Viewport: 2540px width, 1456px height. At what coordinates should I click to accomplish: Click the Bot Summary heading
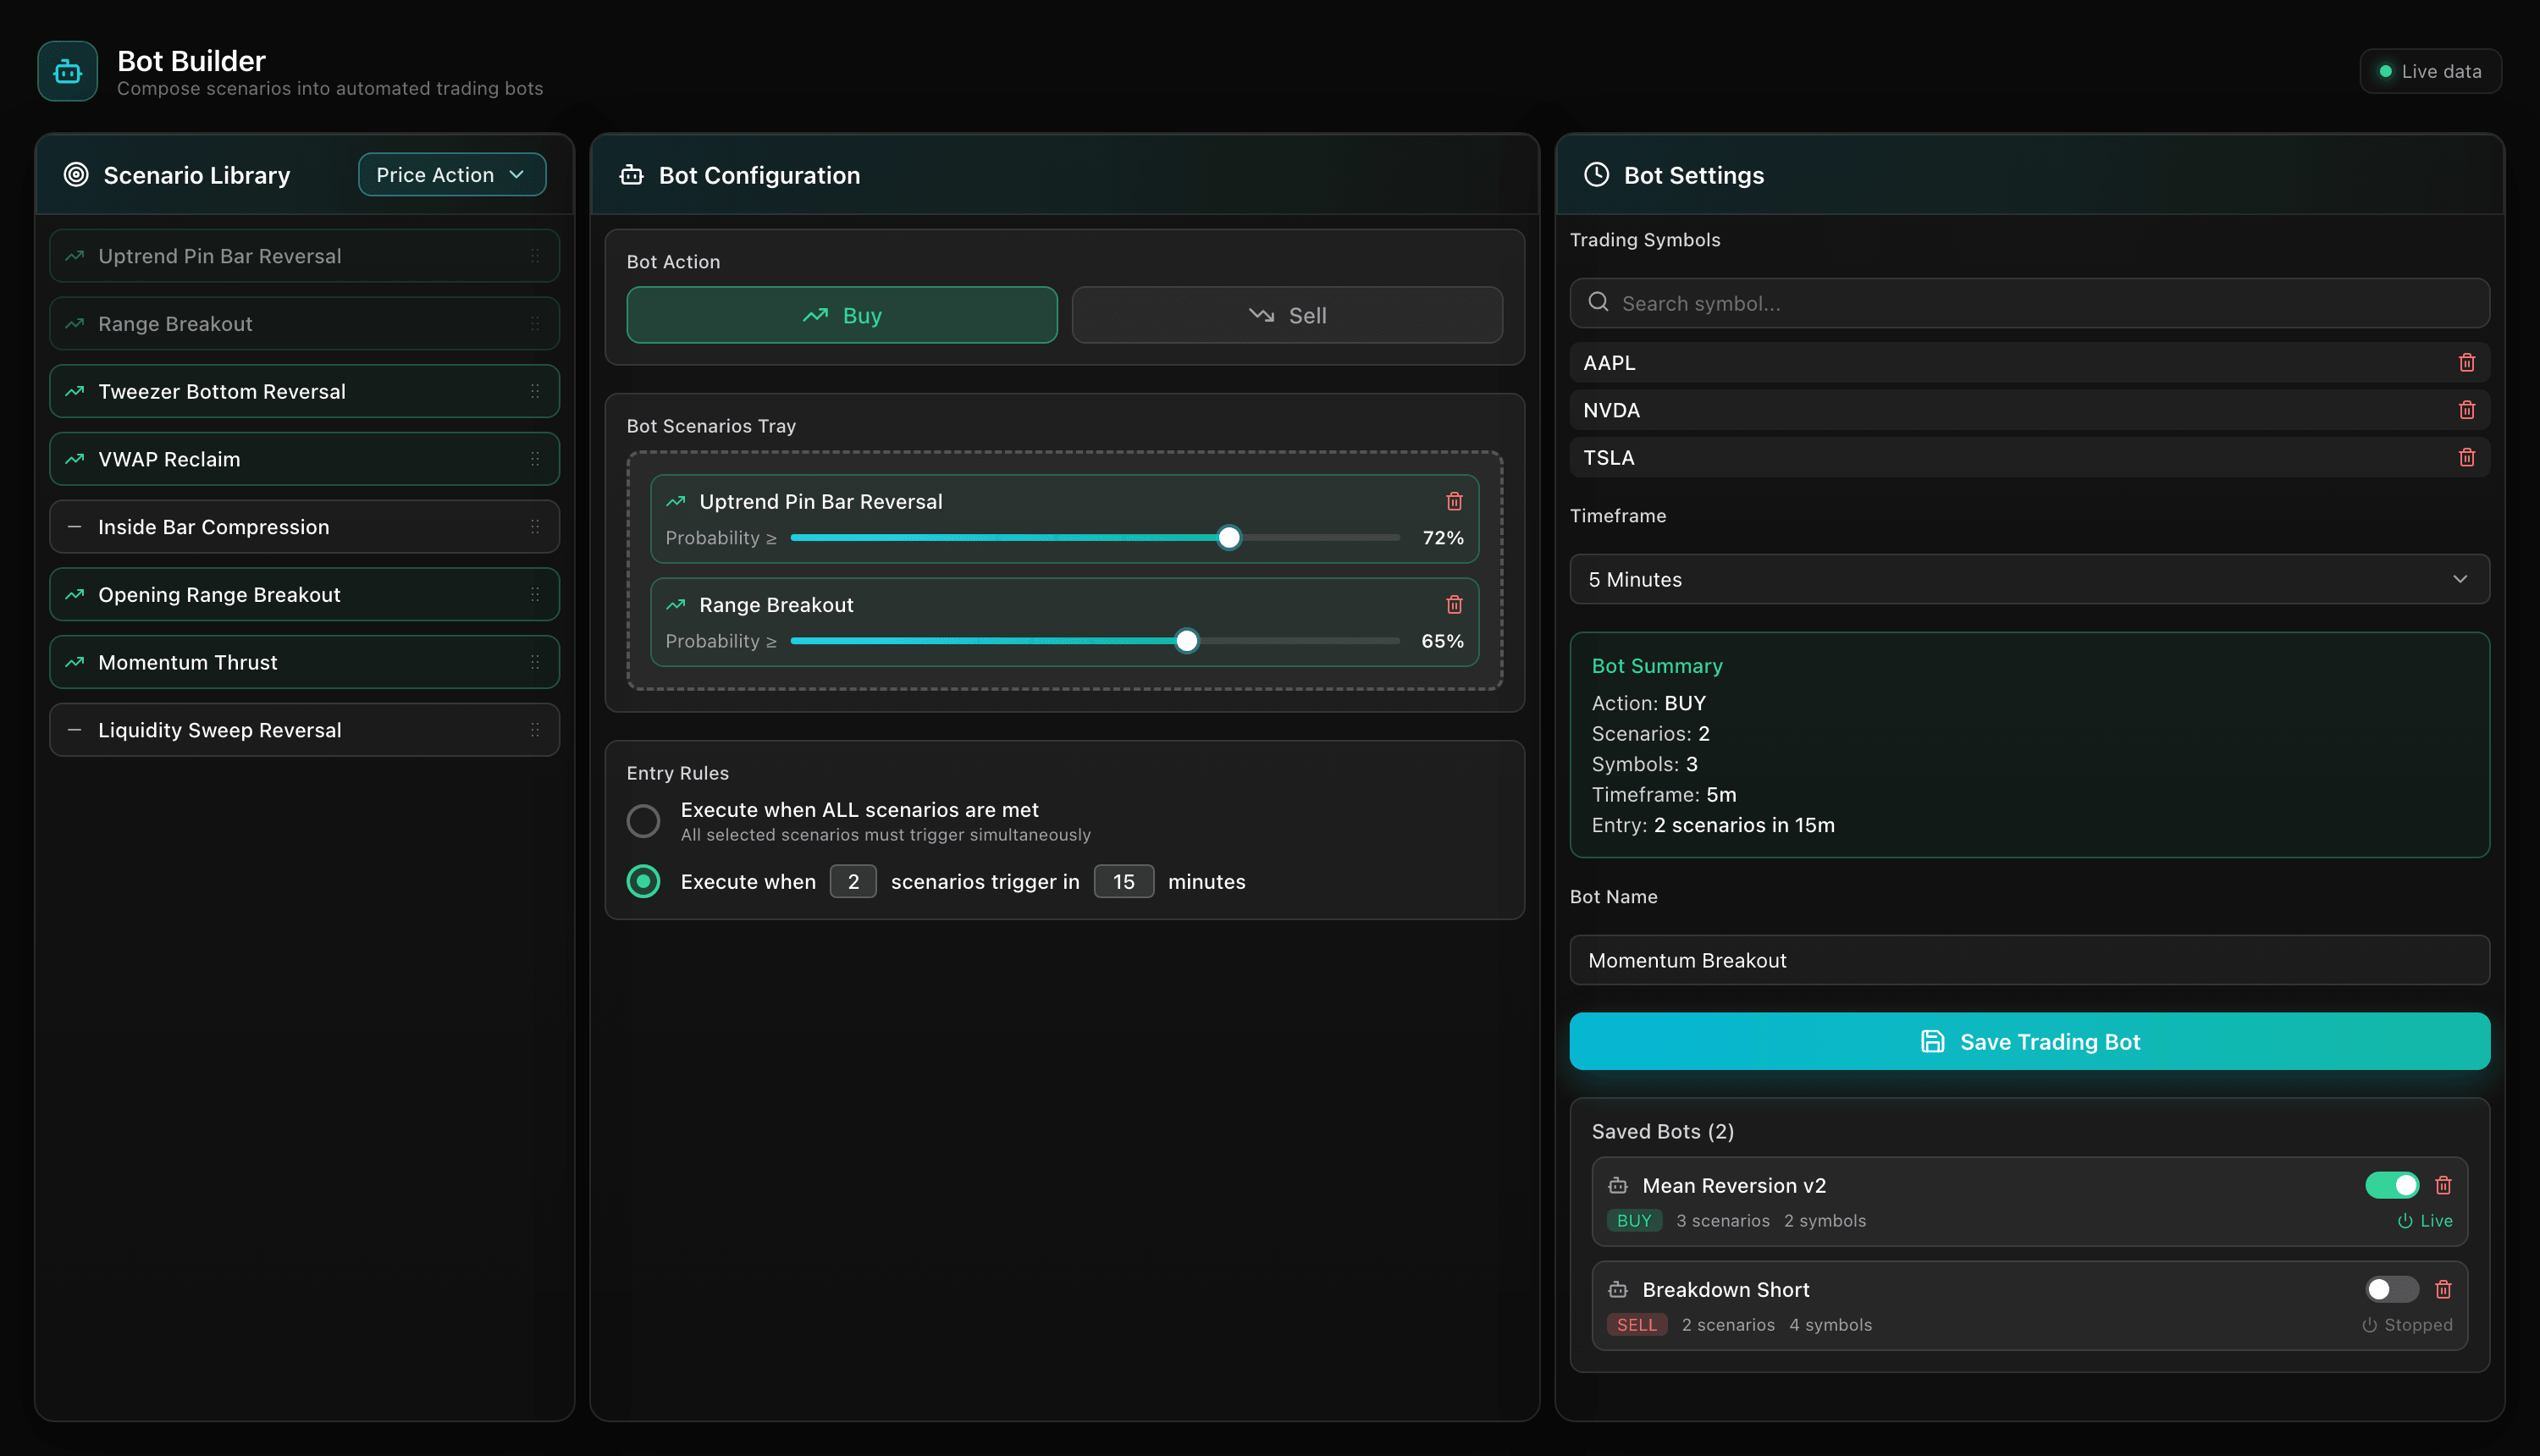point(1657,666)
